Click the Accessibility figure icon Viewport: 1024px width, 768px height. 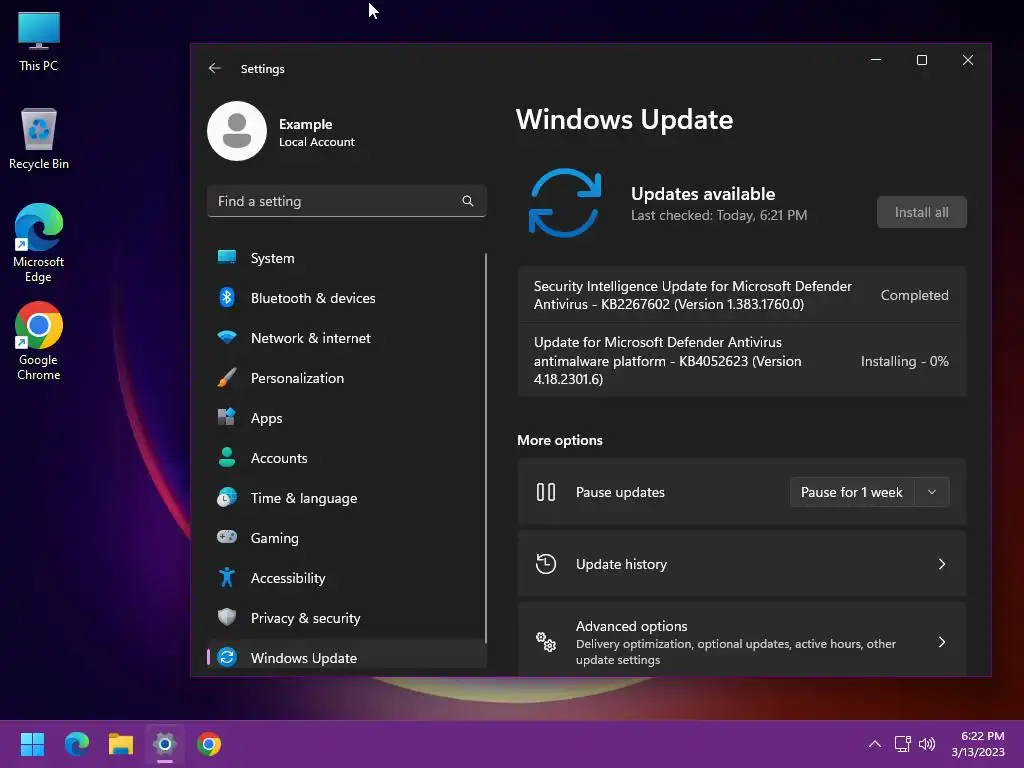[227, 577]
